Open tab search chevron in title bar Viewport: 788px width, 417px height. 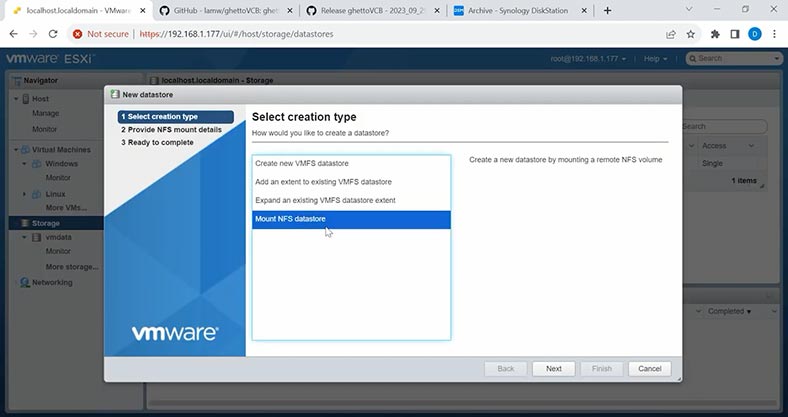point(689,9)
